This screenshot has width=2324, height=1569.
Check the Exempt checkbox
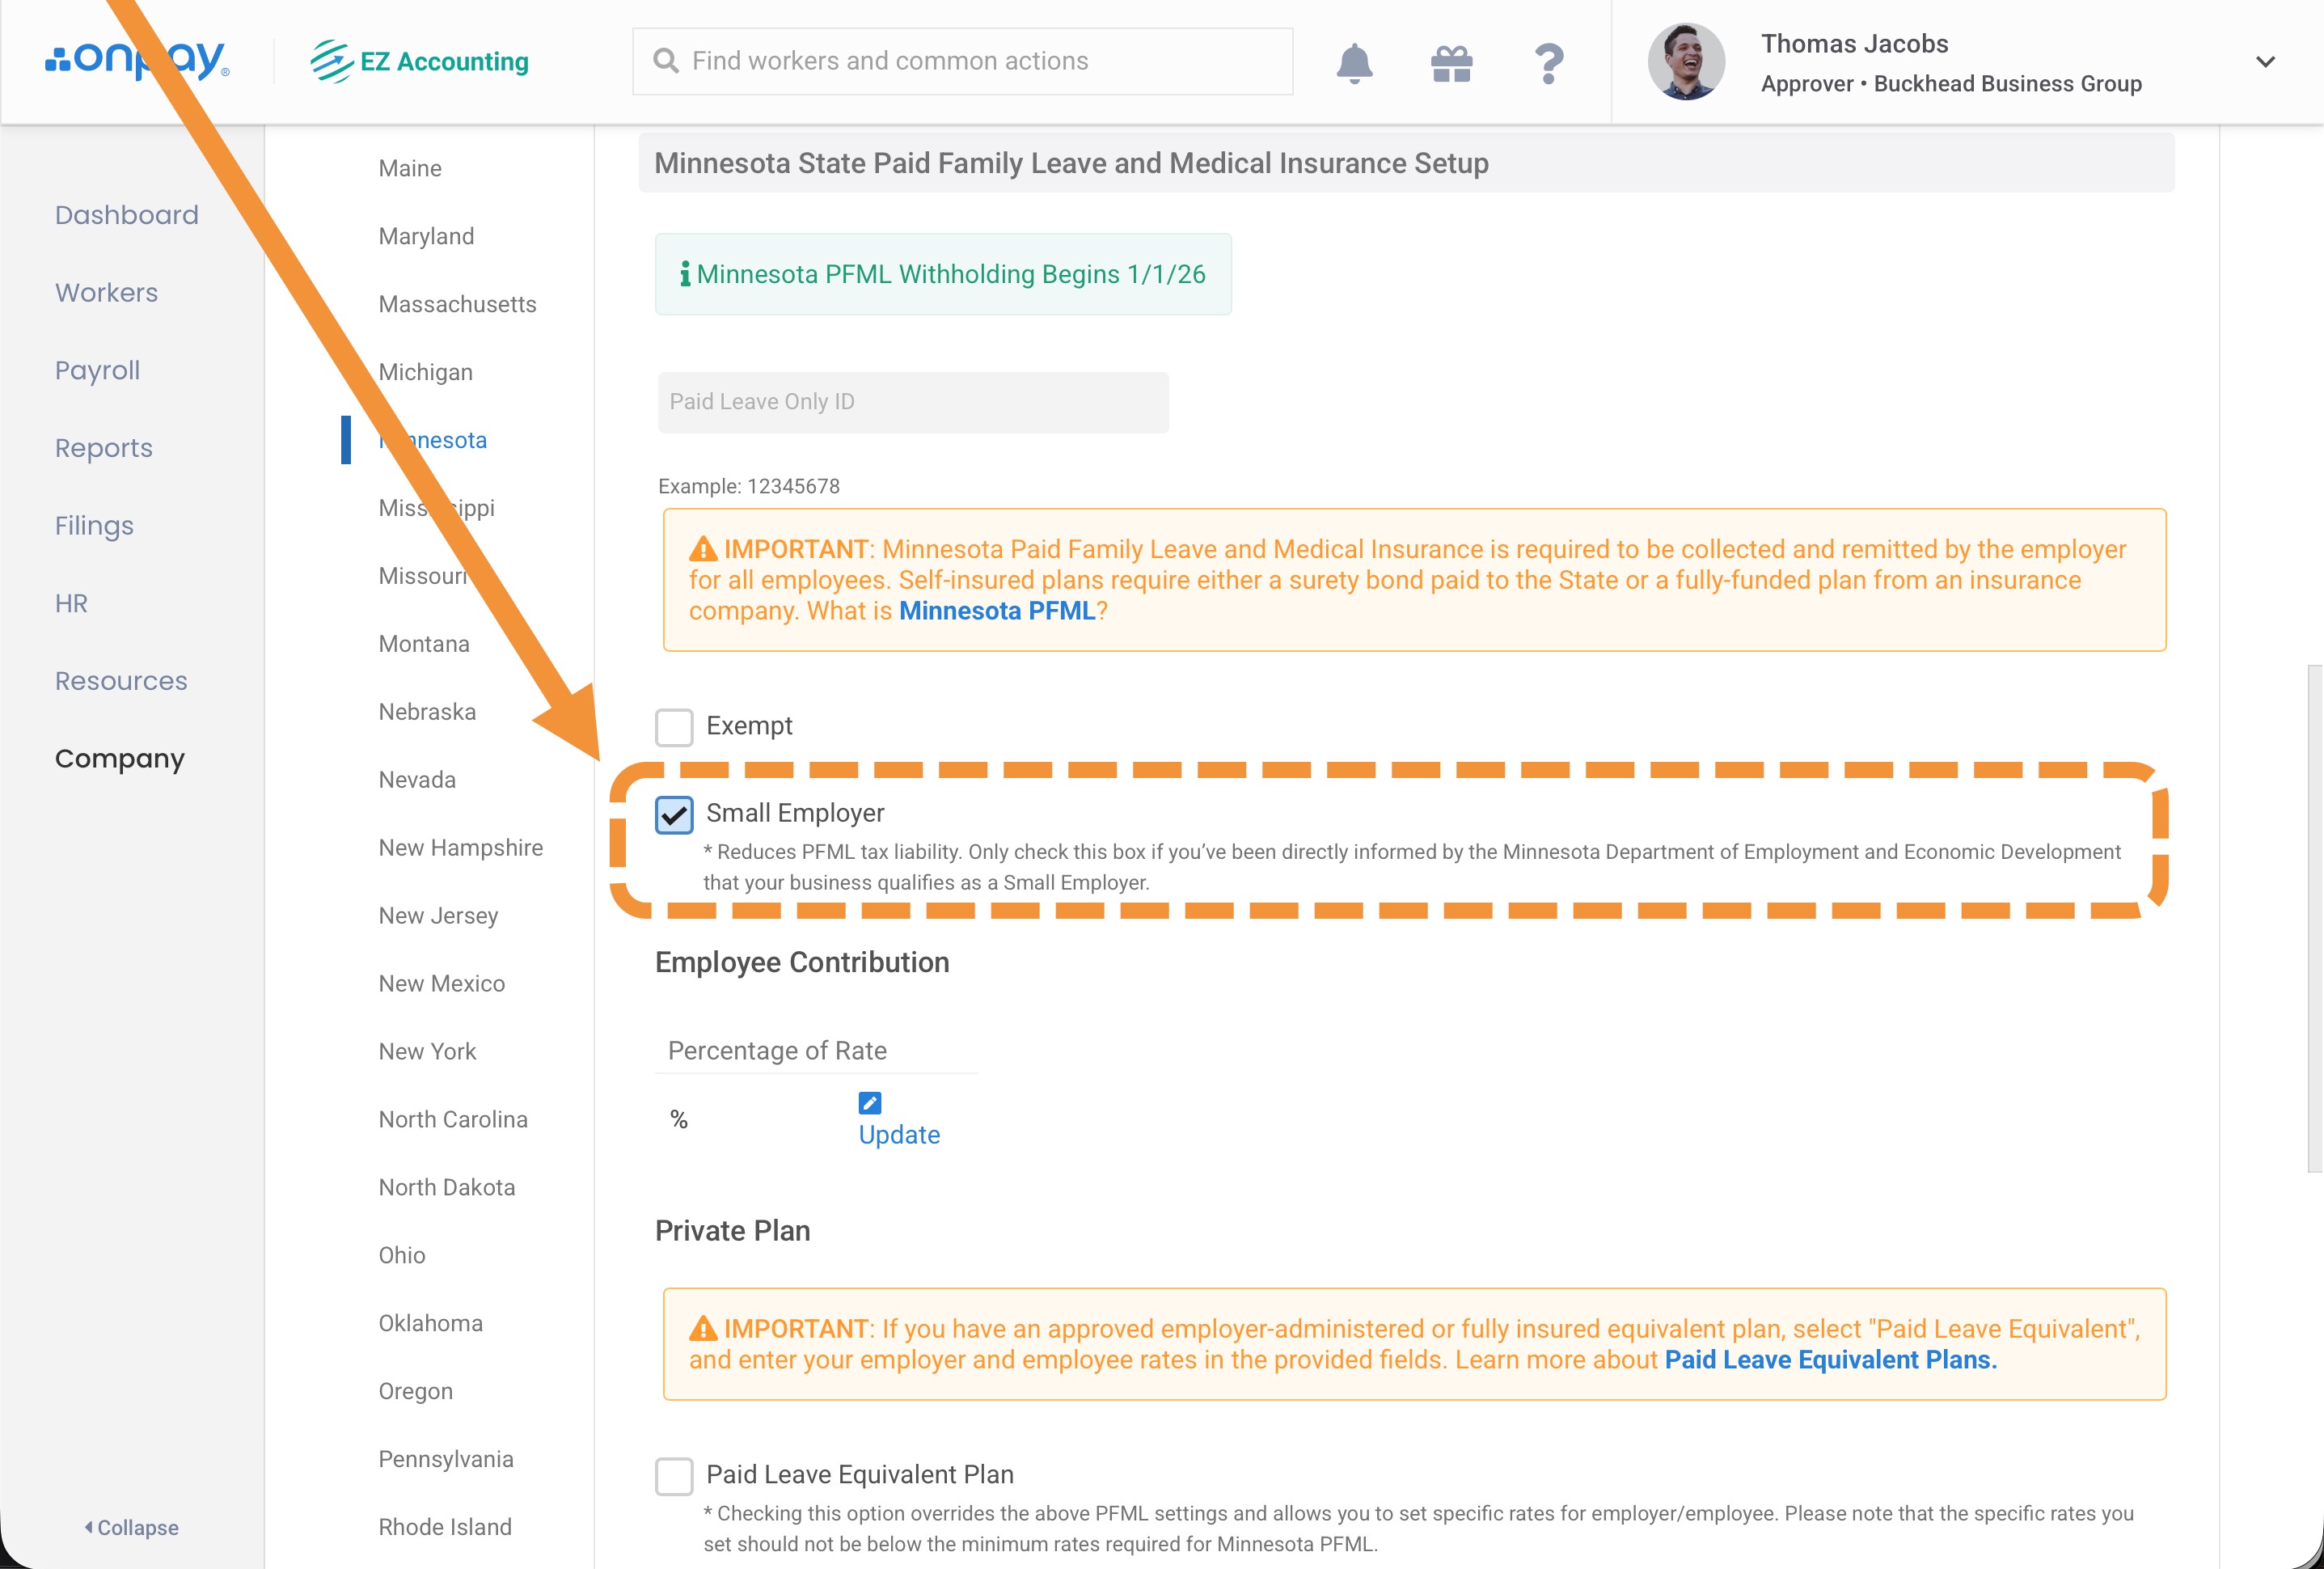674,727
